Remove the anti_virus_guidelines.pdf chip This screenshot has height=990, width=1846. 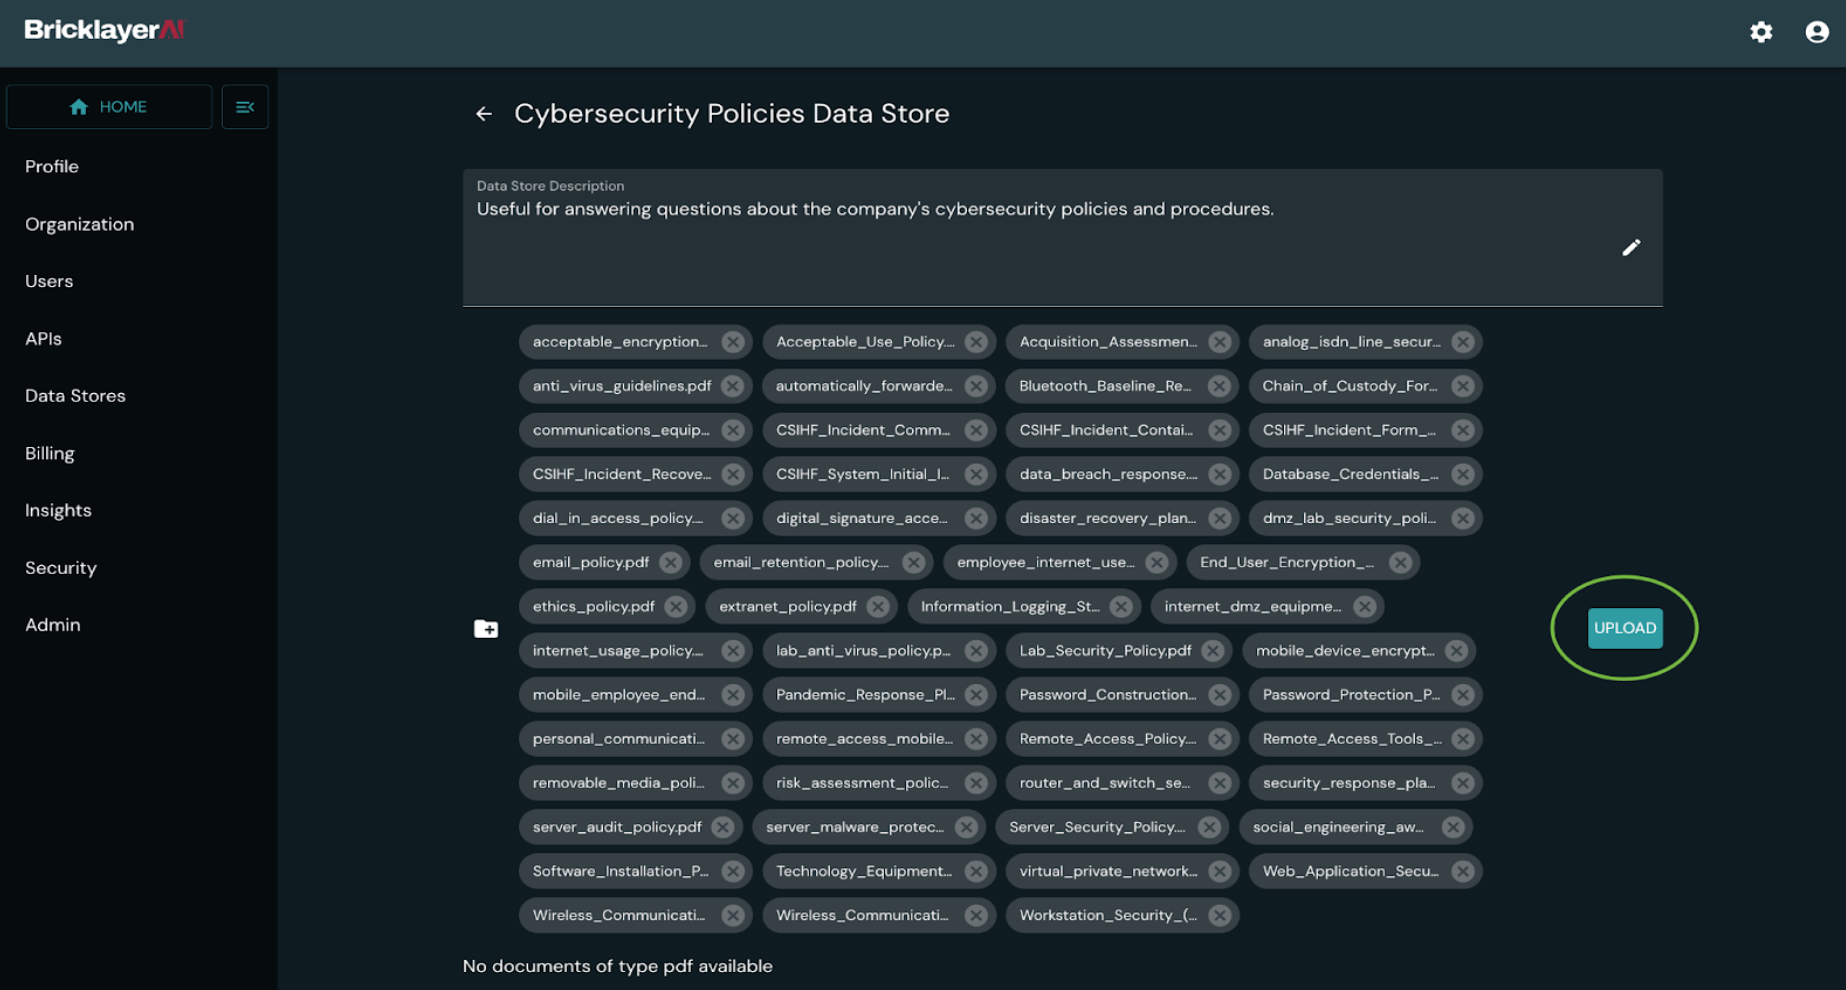point(732,386)
